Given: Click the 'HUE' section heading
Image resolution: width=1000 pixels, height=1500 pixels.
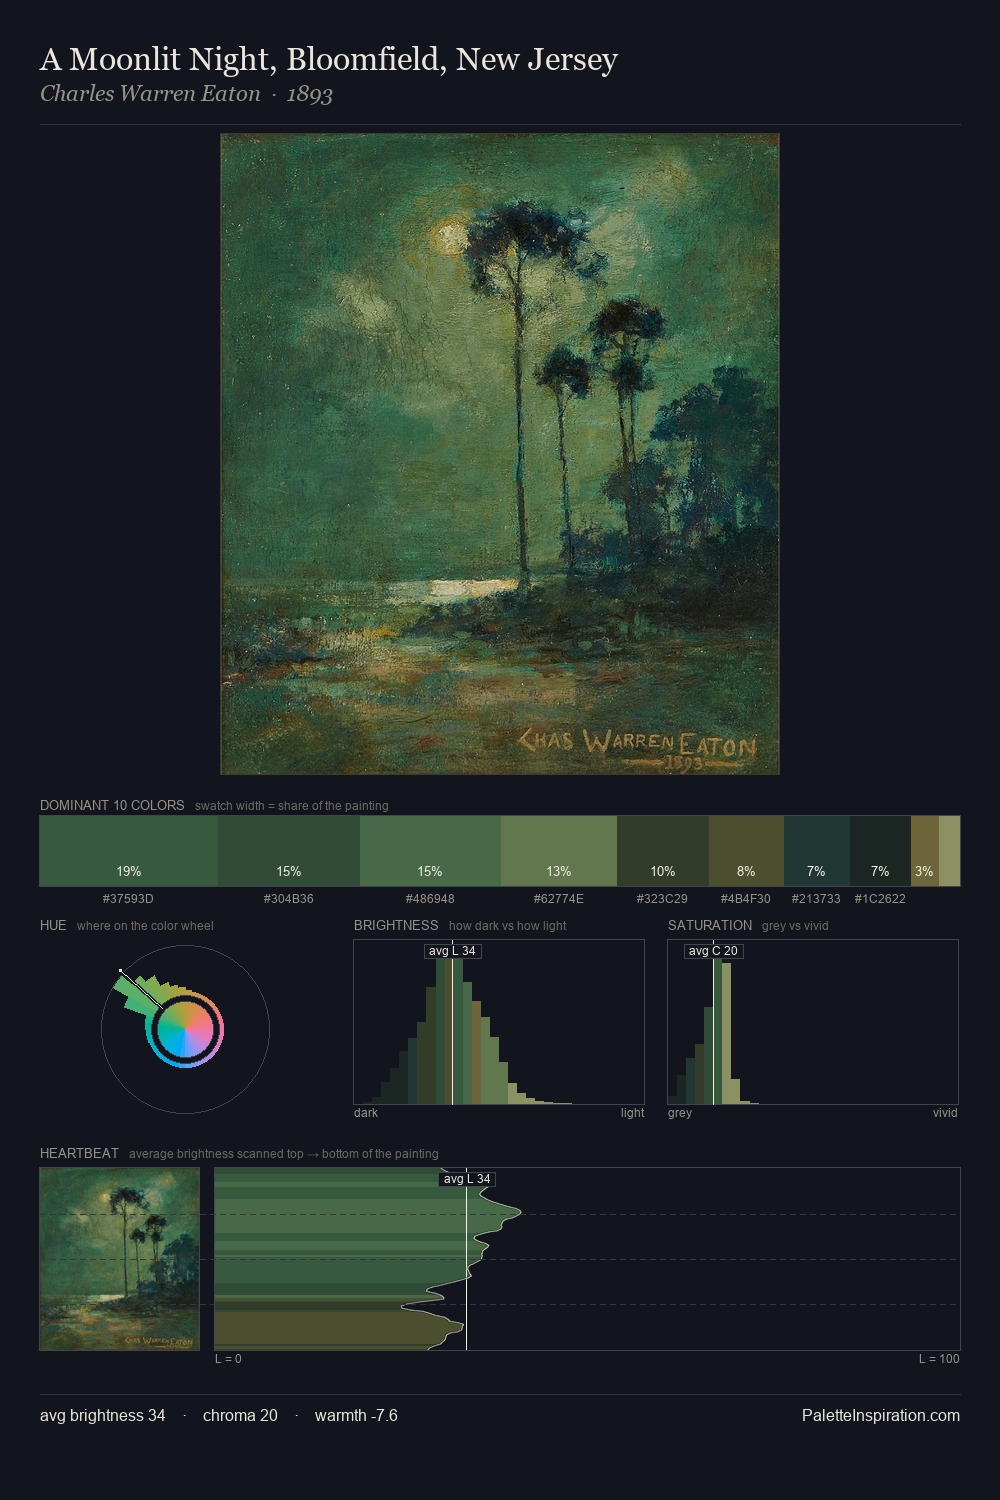Looking at the screenshot, I should [53, 925].
